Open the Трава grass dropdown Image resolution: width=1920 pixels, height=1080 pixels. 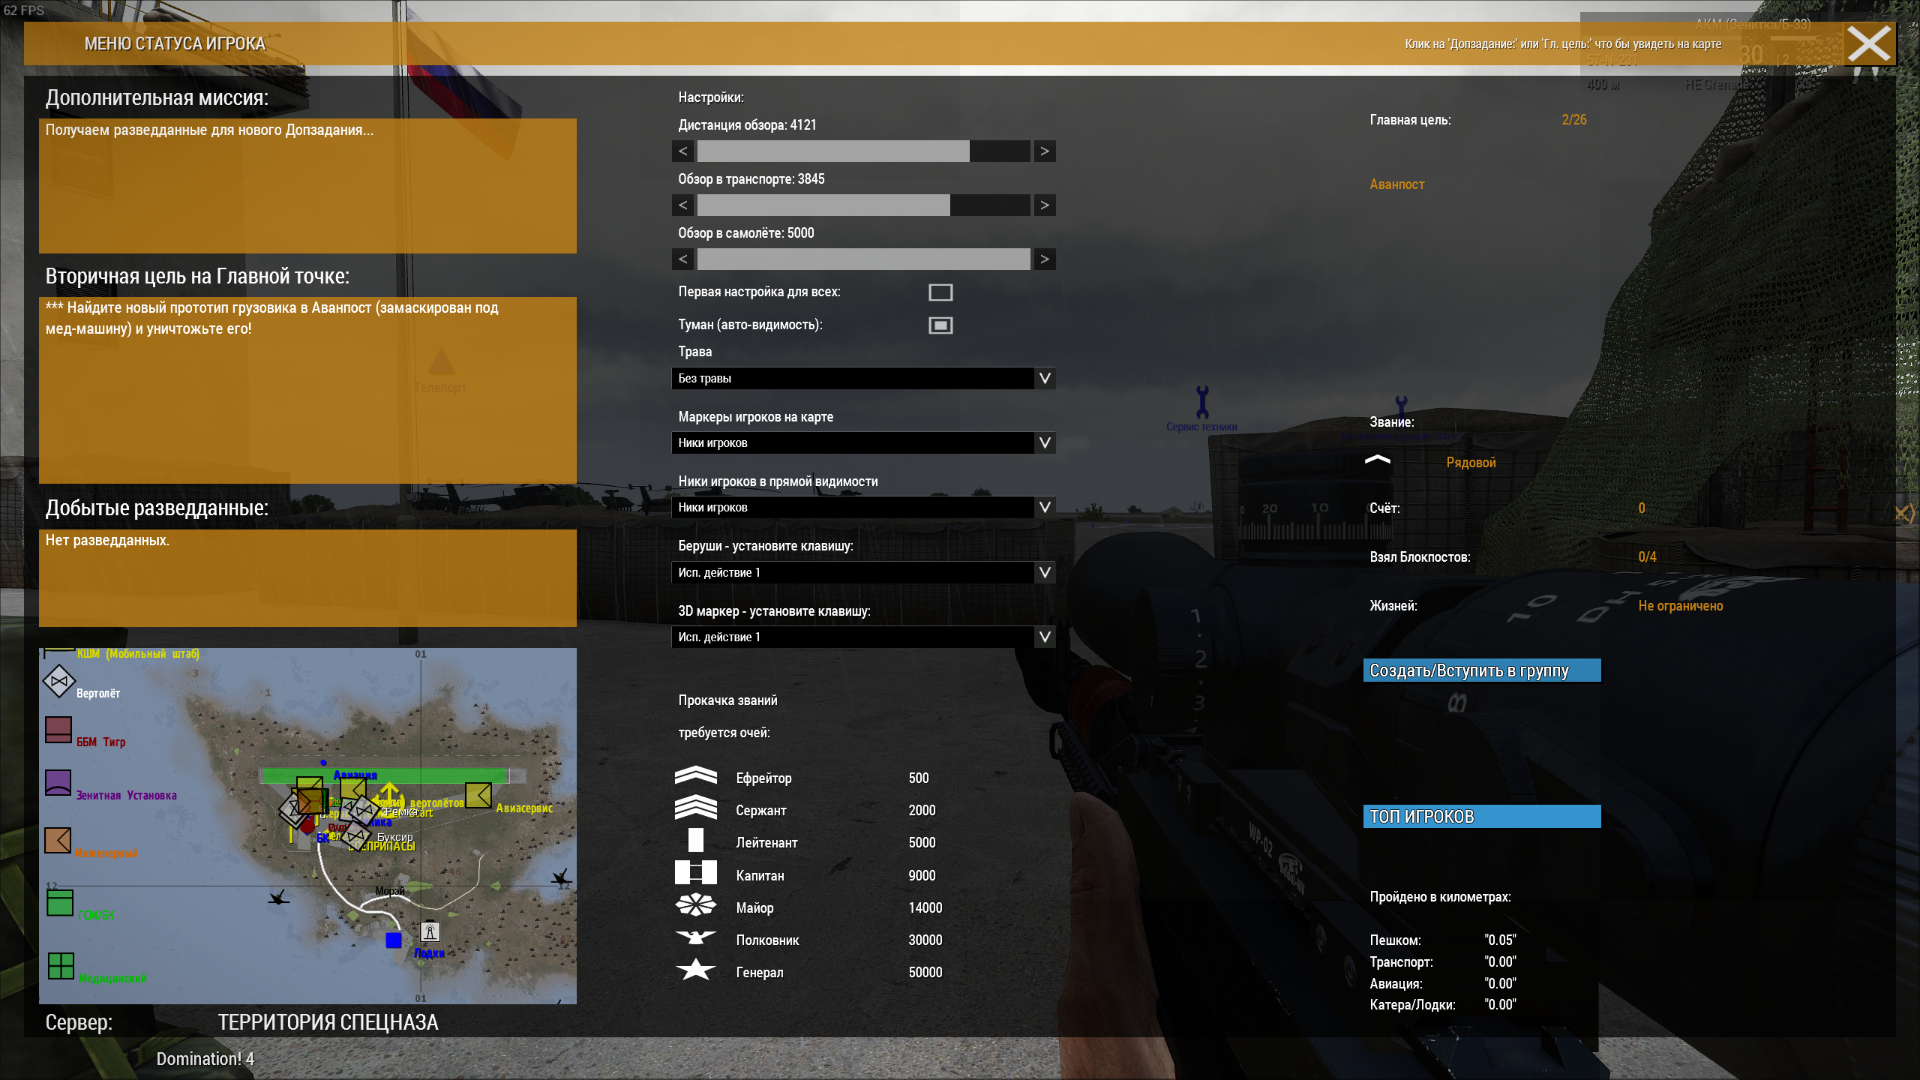863,378
